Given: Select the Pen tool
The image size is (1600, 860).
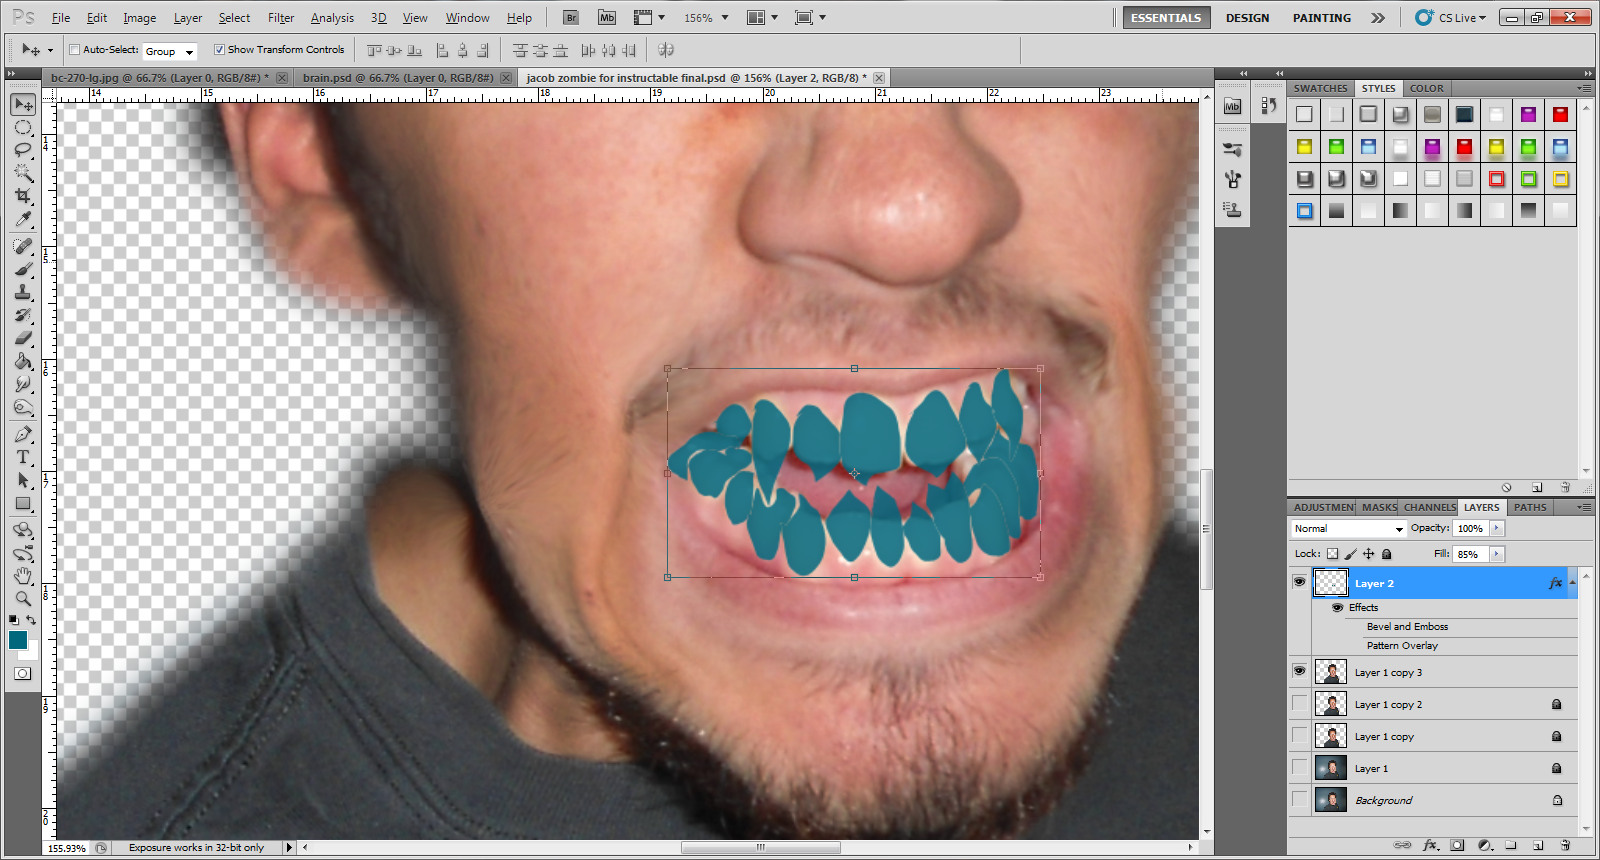Looking at the screenshot, I should pos(23,434).
